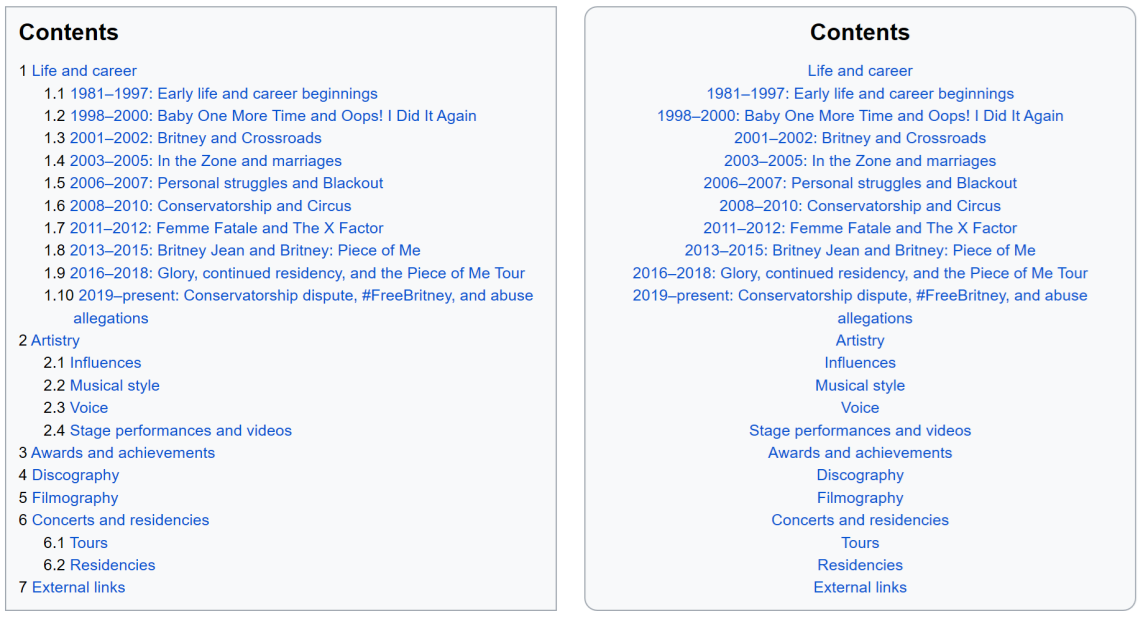Open 1.10 Conservatorship dispute, #FreeBritney link
The image size is (1143, 619).
[x=289, y=306]
